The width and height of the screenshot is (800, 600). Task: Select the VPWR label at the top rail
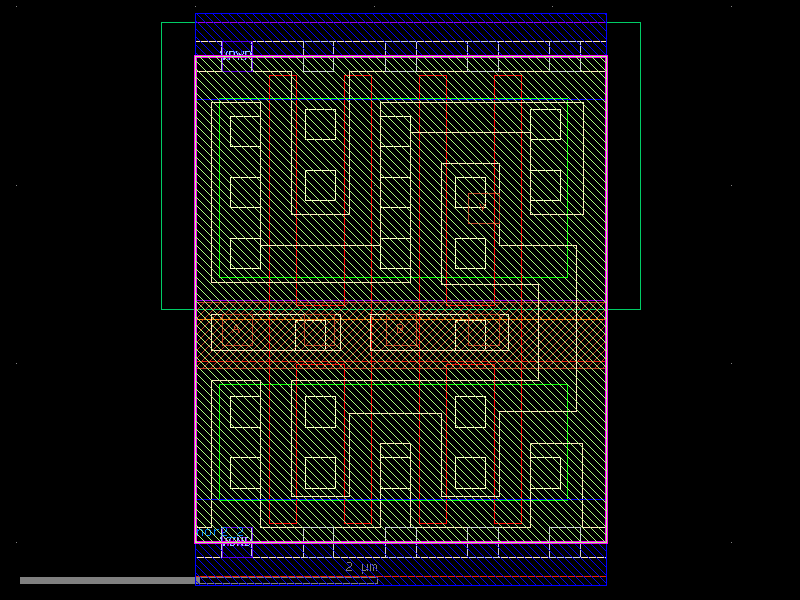pyautogui.click(x=236, y=53)
